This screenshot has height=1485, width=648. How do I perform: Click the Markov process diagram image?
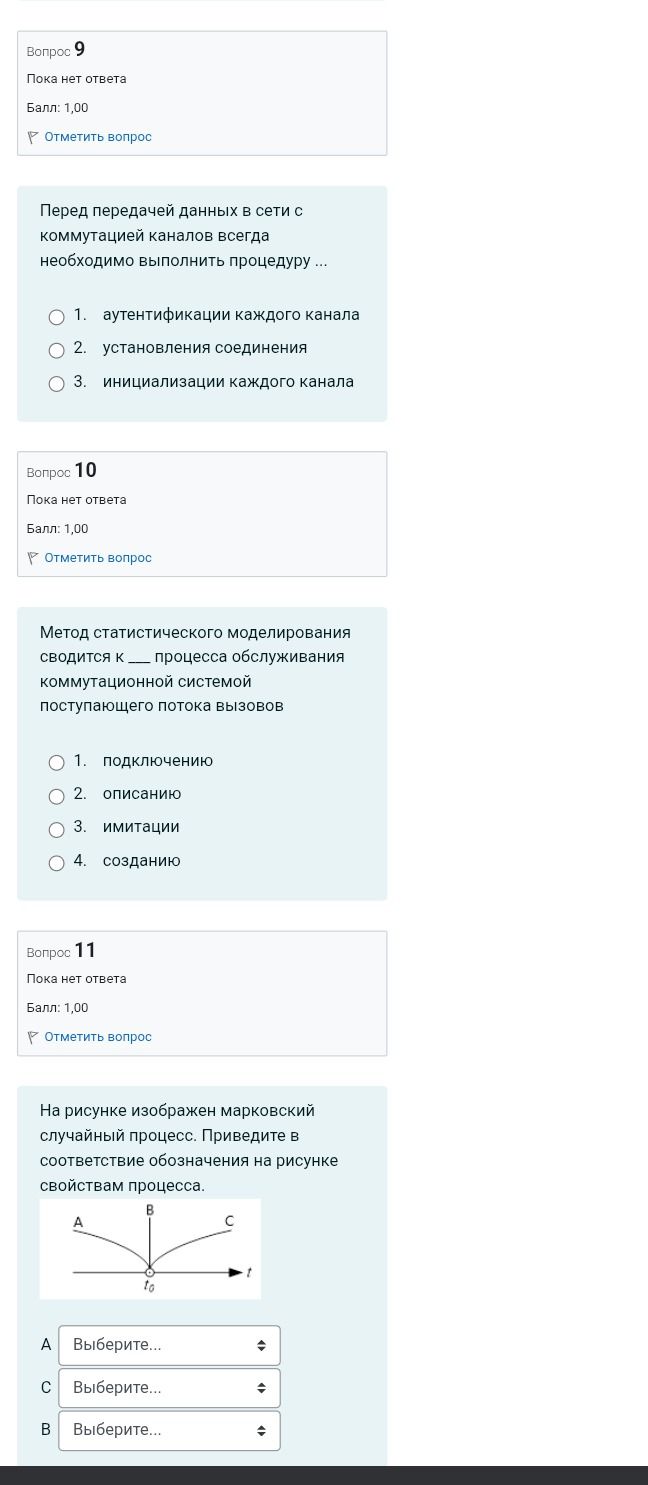pos(150,1249)
